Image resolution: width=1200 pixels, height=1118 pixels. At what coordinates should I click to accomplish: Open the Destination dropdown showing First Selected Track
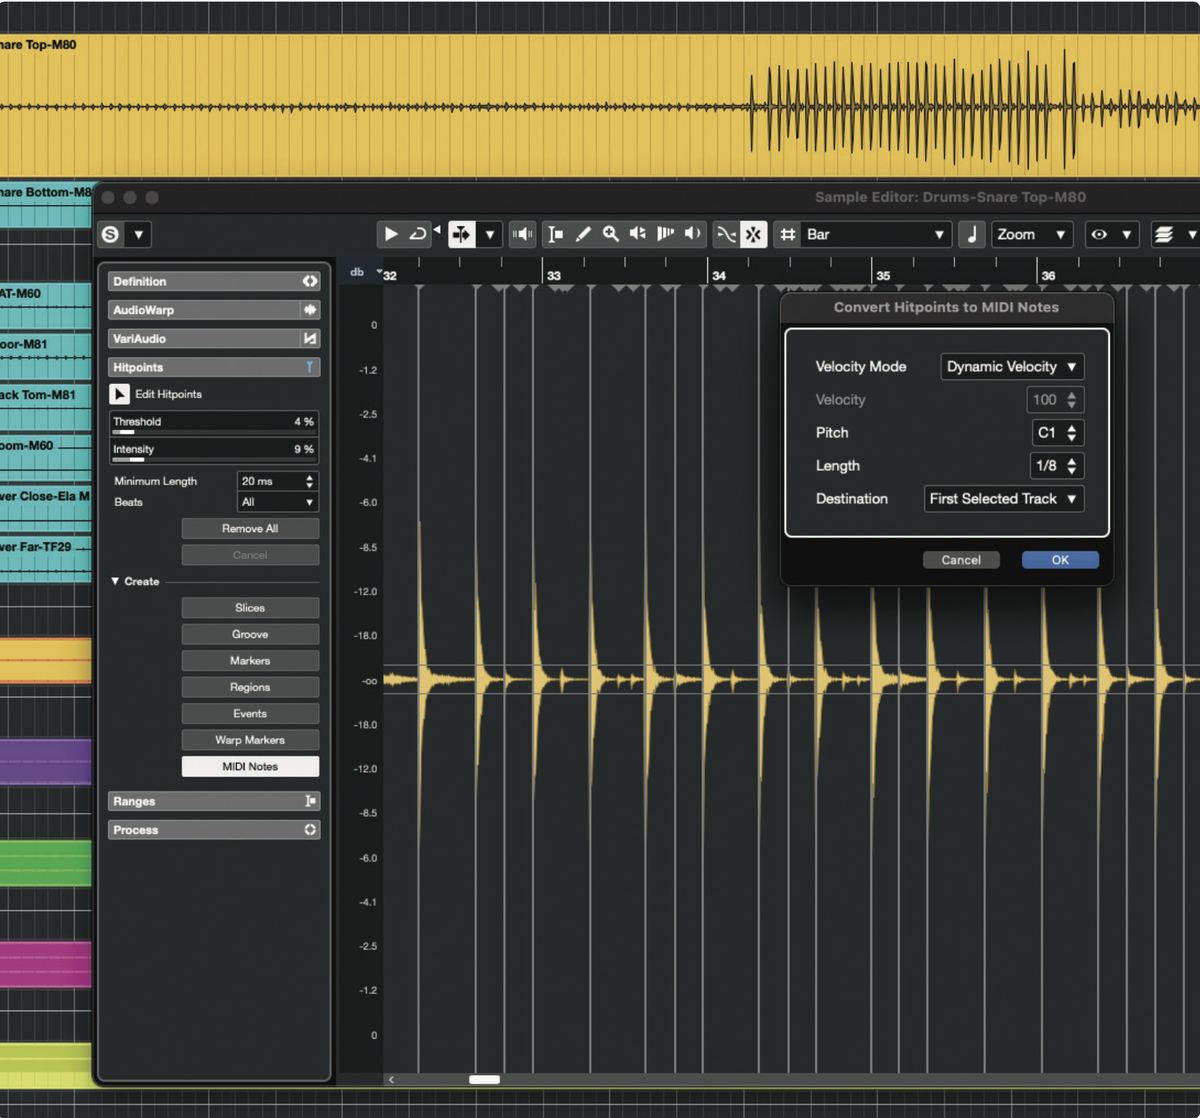(x=1003, y=498)
